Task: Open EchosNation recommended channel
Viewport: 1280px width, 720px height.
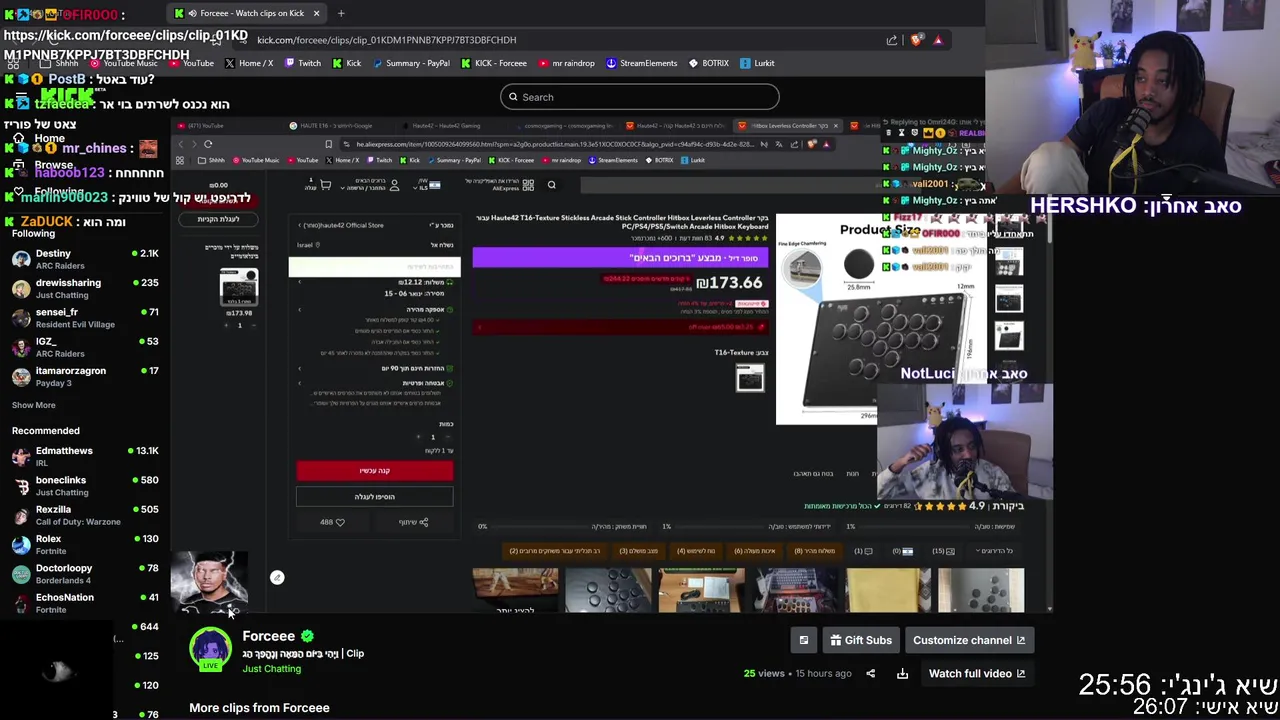Action: point(85,603)
